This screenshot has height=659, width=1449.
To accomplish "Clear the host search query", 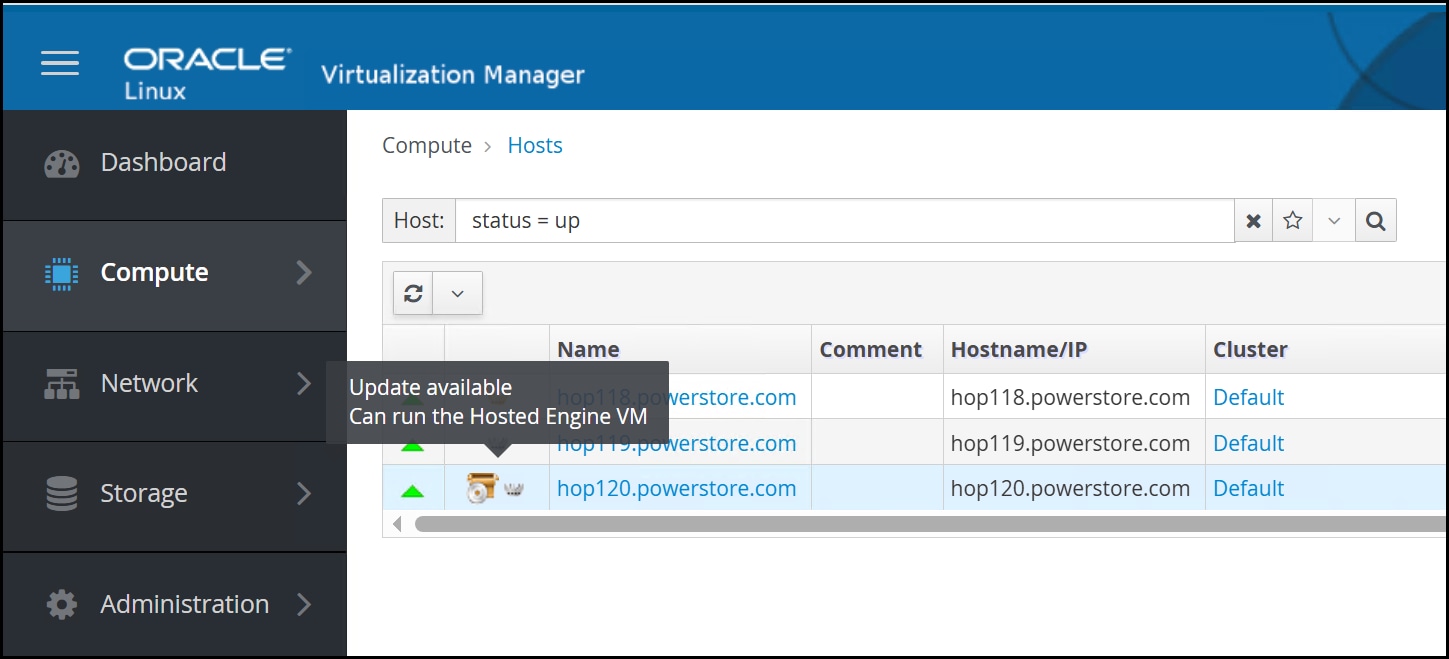I will pyautogui.click(x=1253, y=221).
